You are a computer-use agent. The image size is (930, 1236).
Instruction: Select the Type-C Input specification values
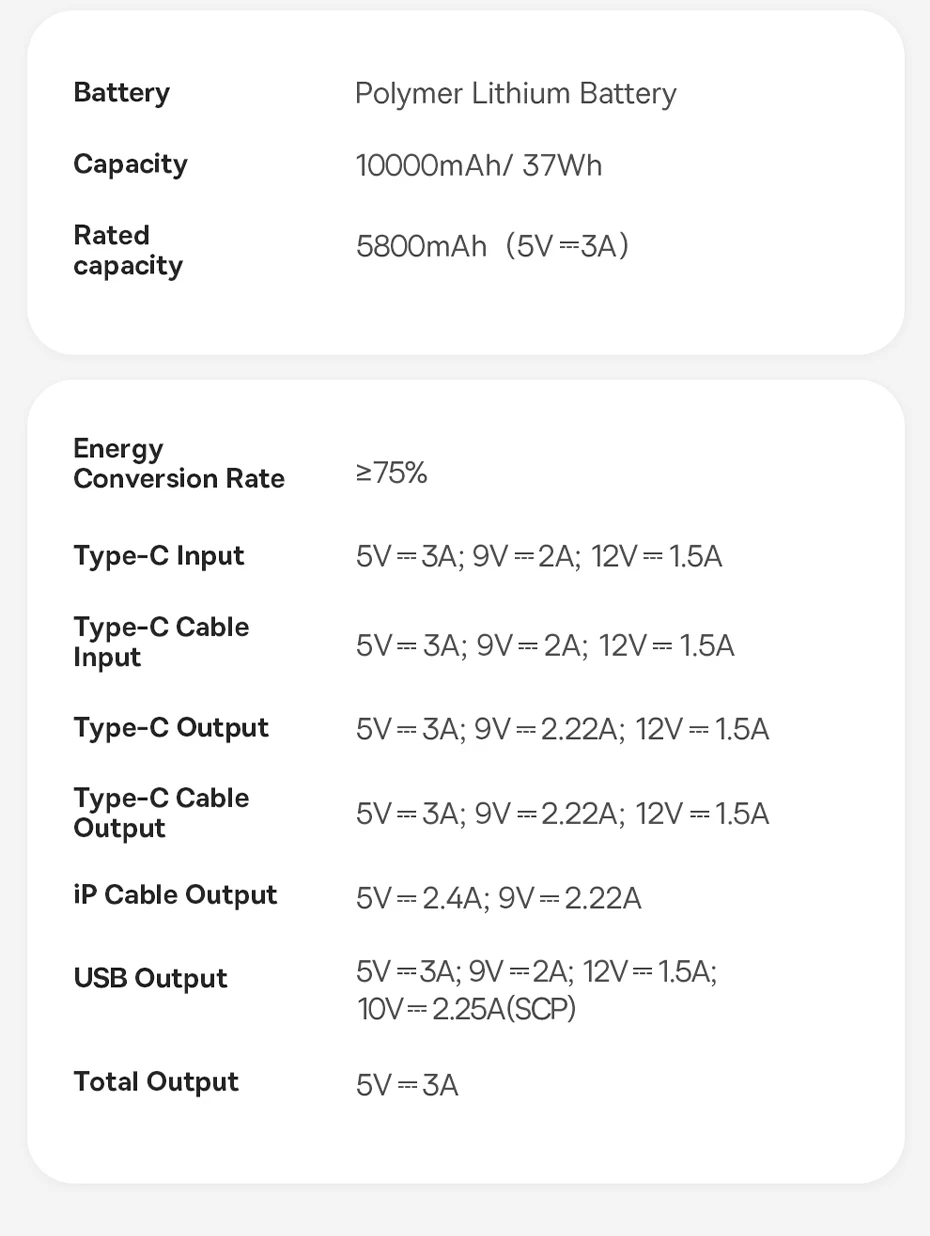(x=538, y=557)
